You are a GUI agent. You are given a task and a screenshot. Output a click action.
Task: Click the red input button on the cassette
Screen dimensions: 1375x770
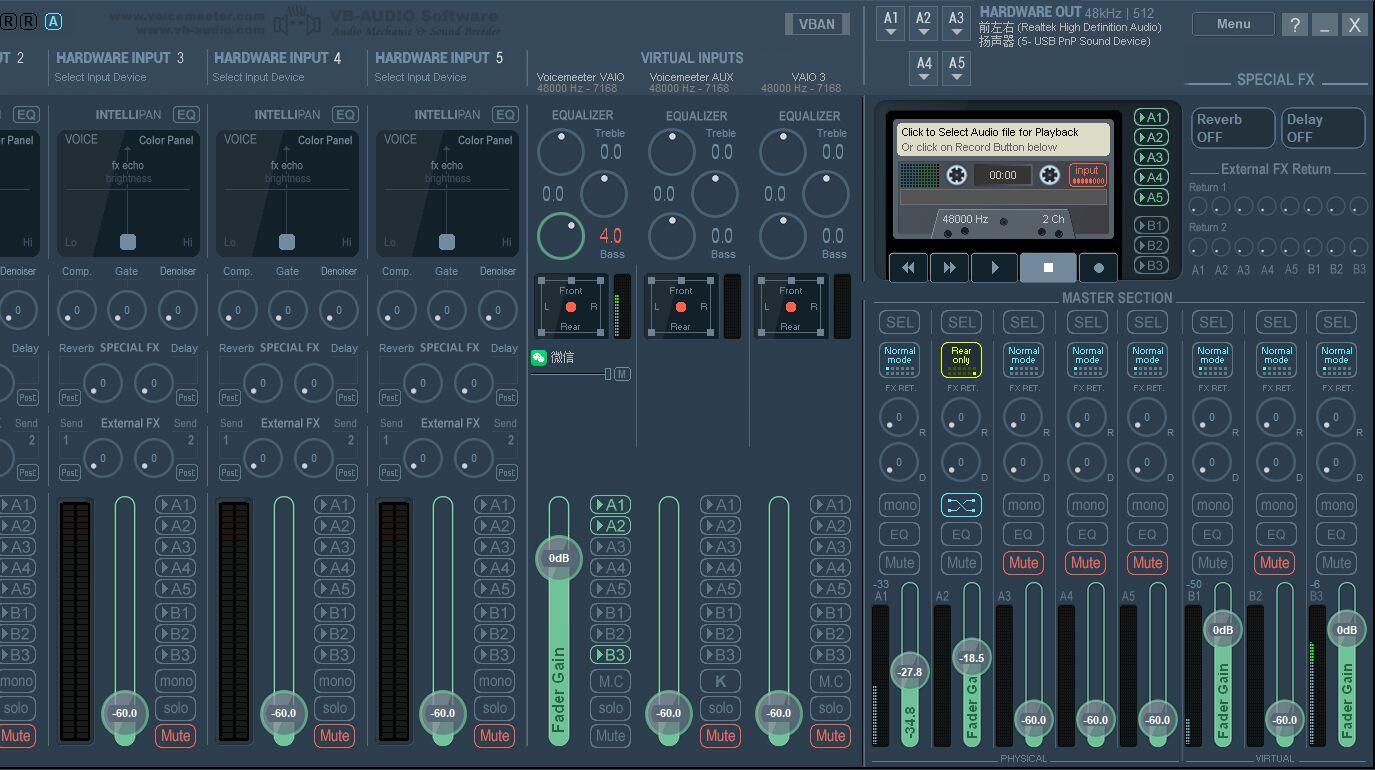point(1087,175)
